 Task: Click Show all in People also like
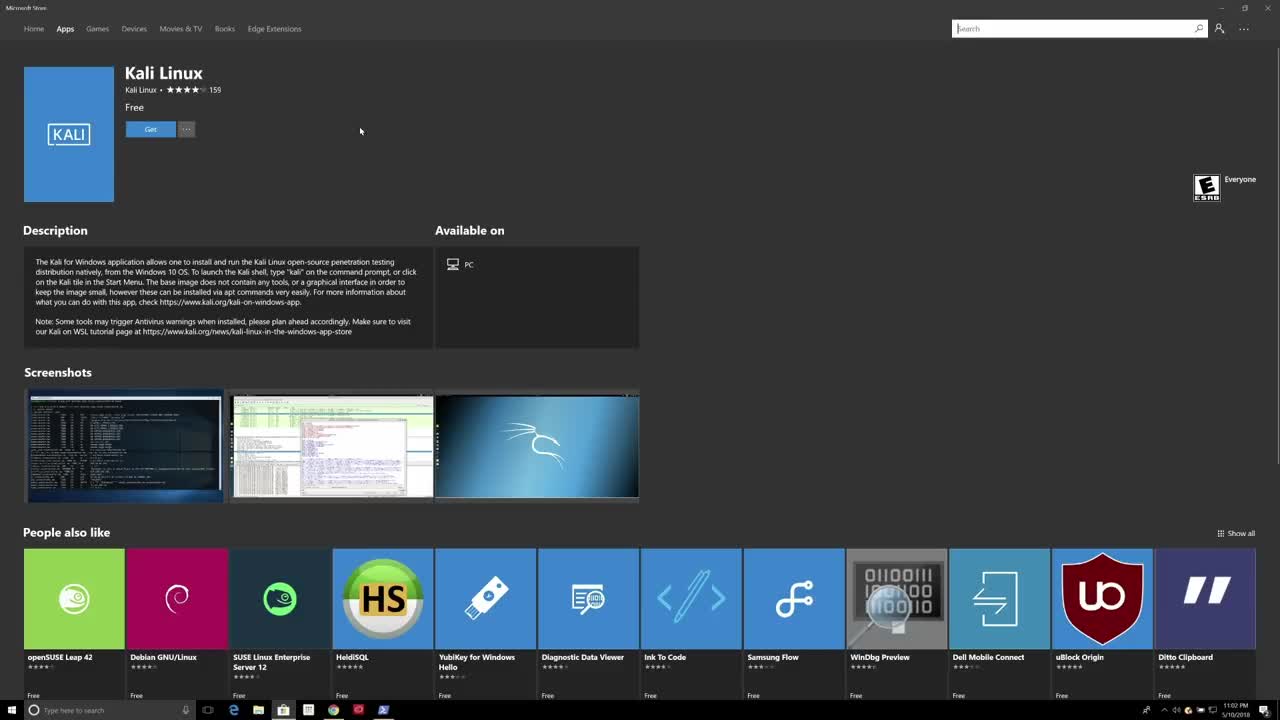click(x=1236, y=533)
